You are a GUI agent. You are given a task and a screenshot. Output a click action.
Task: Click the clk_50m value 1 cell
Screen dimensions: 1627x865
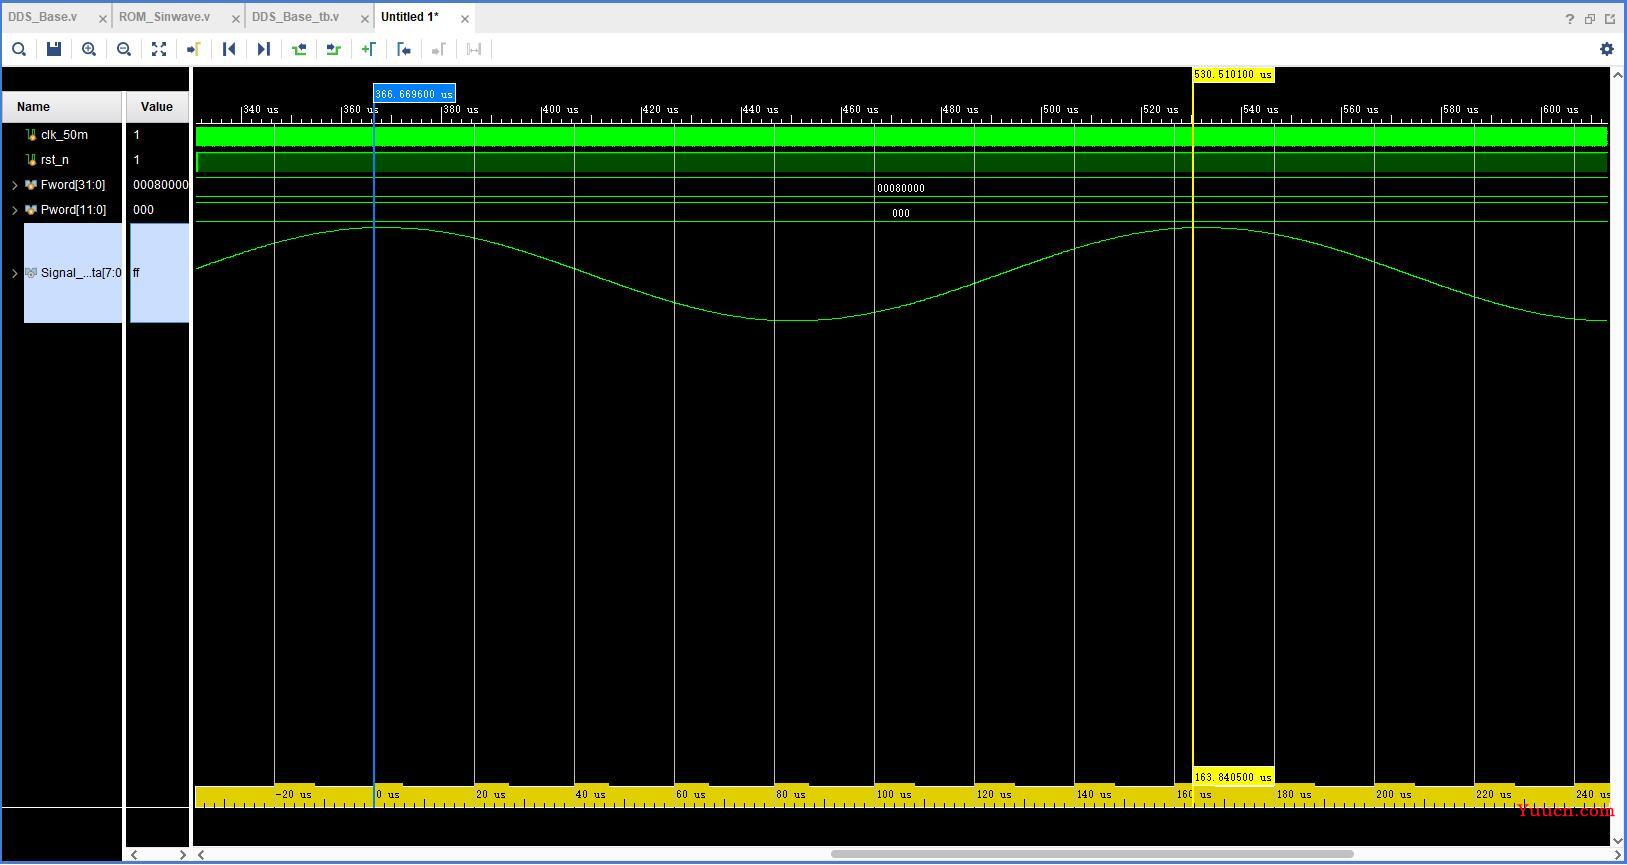[x=137, y=135]
